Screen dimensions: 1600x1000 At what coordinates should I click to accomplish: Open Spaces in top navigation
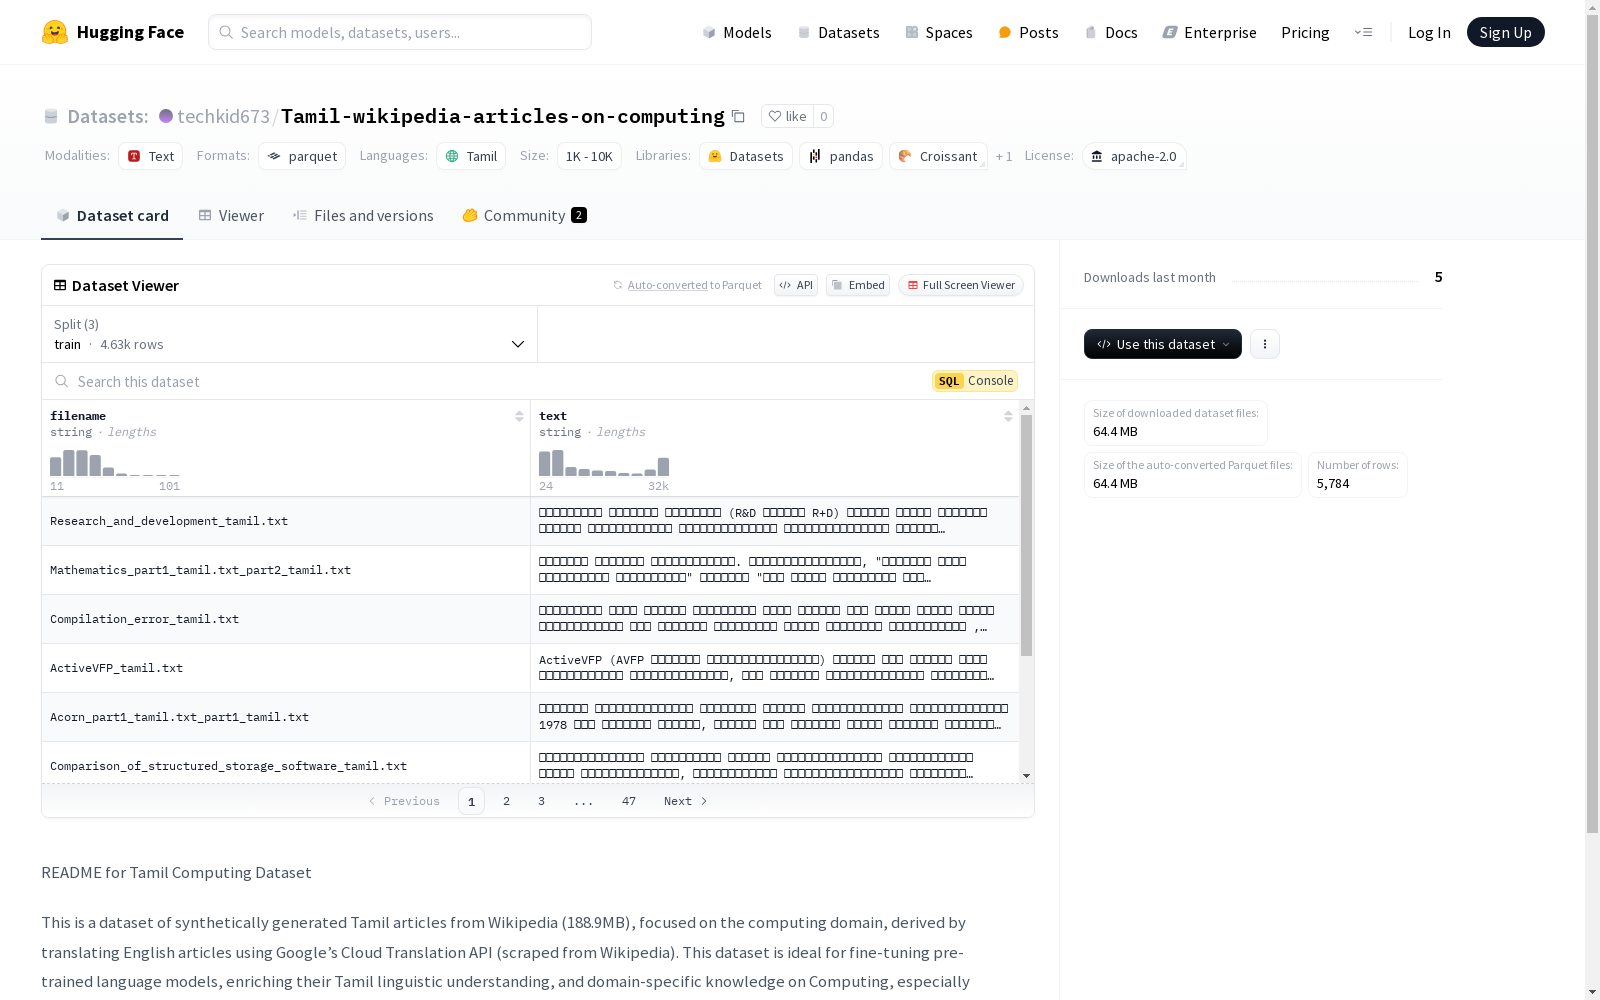[x=939, y=32]
